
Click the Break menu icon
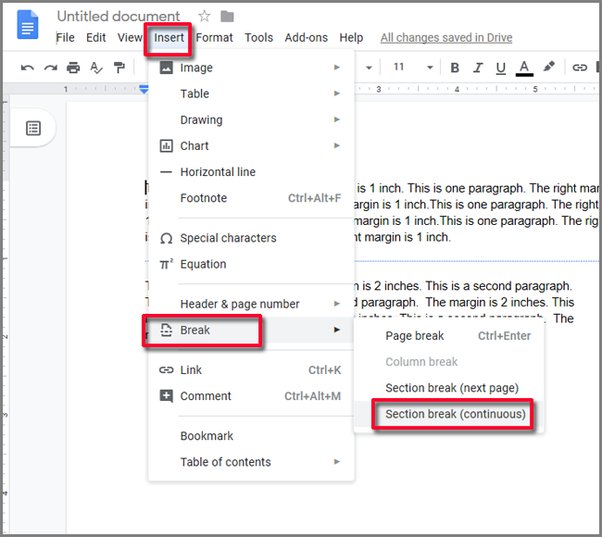(166, 330)
